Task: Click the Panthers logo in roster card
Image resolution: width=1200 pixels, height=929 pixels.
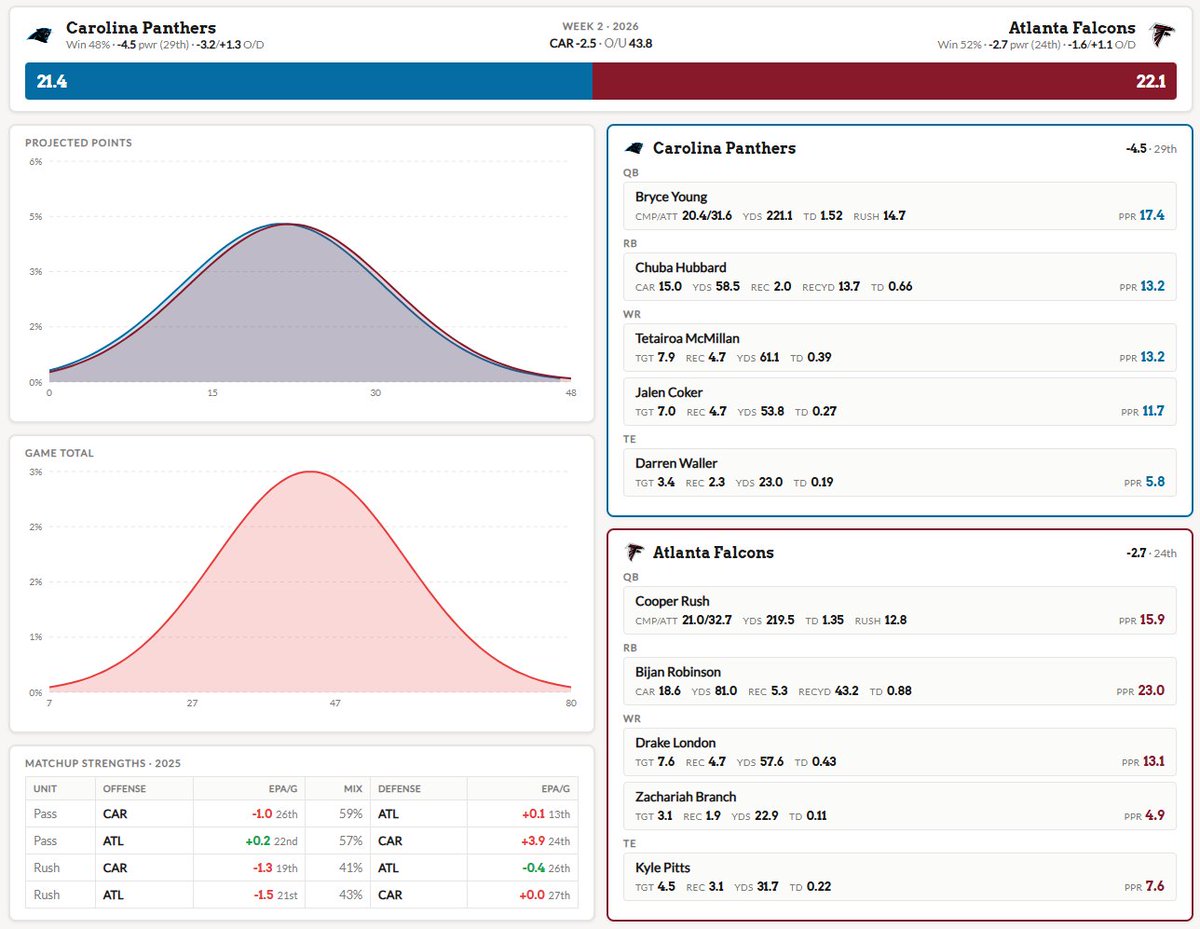Action: 634,148
